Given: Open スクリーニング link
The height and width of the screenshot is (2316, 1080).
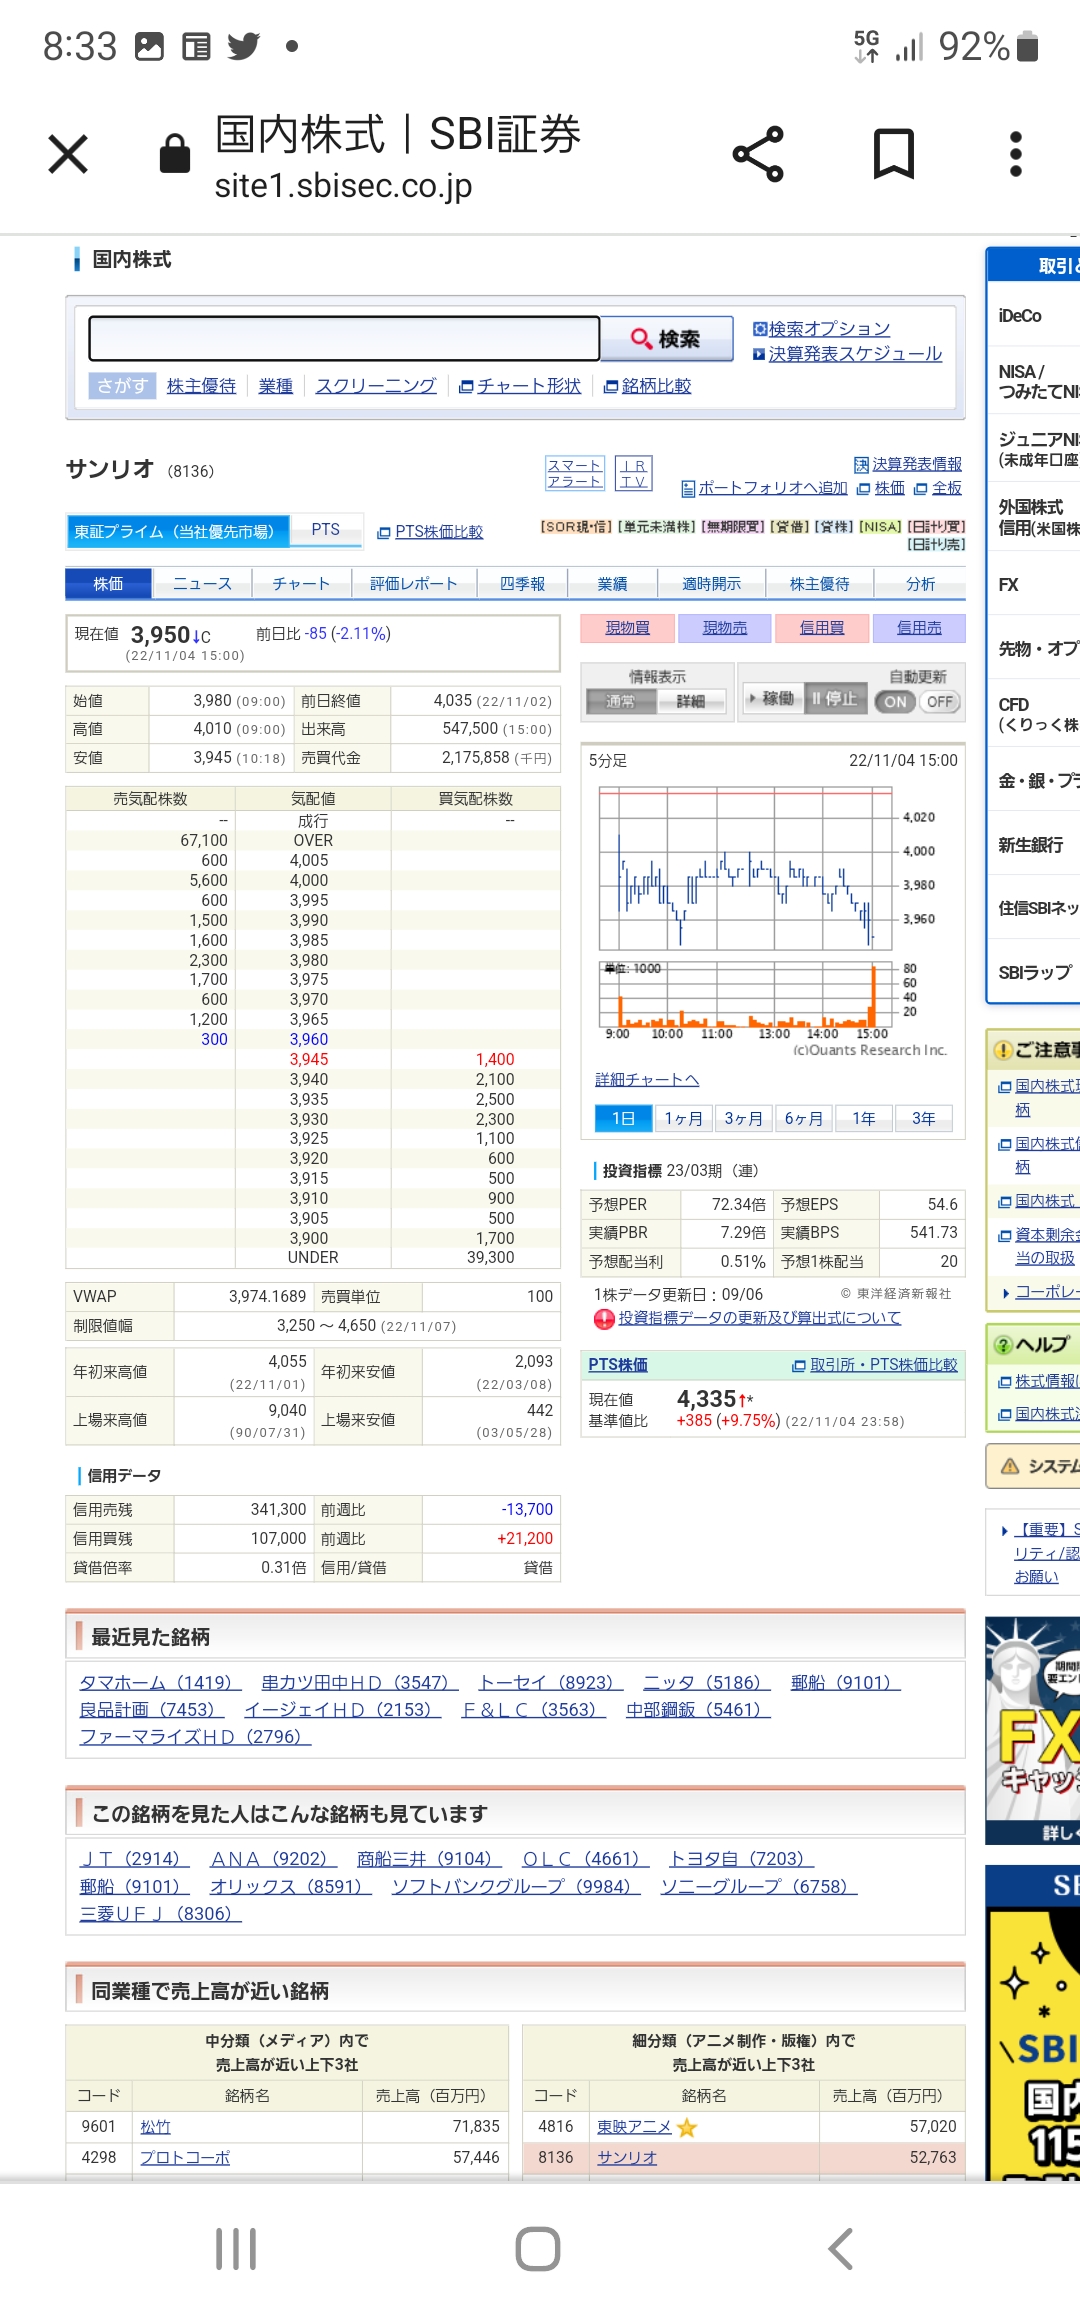Looking at the screenshot, I should coord(376,386).
